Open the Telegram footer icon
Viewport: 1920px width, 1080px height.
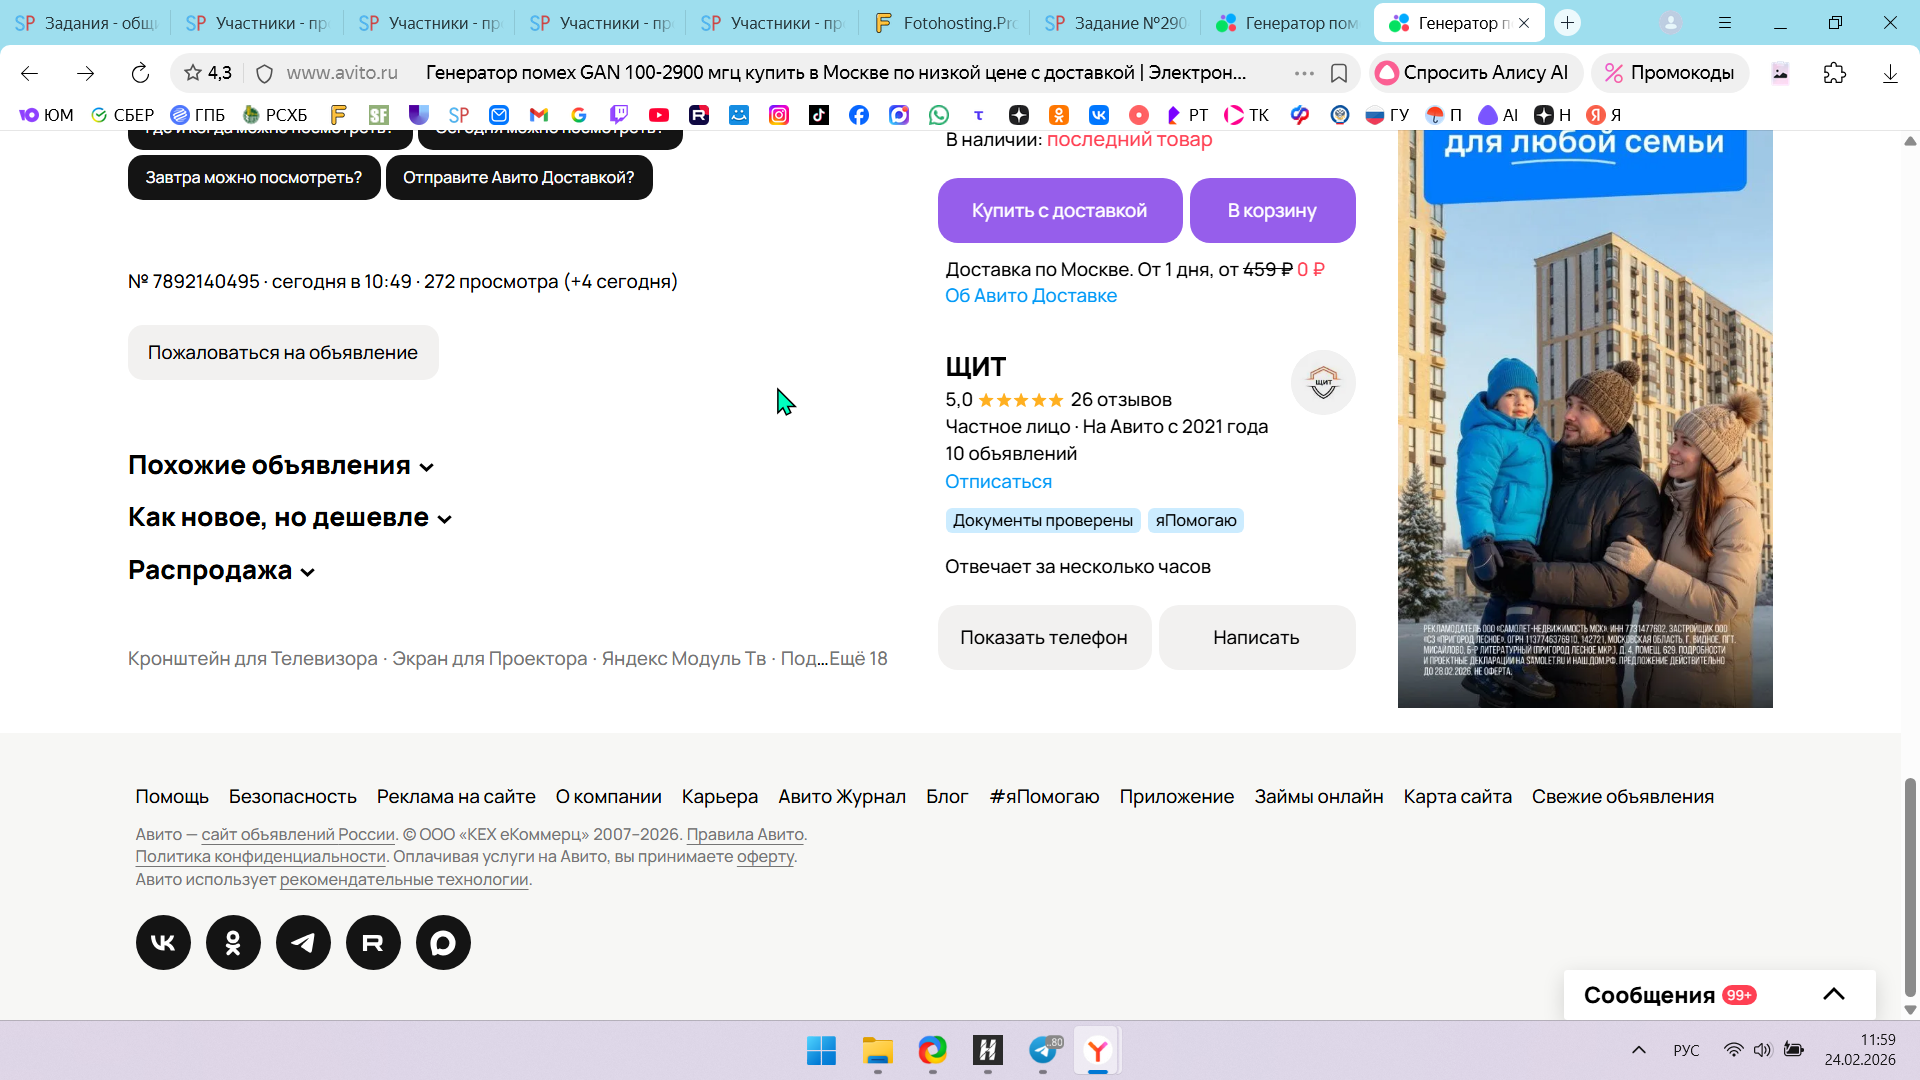point(303,942)
